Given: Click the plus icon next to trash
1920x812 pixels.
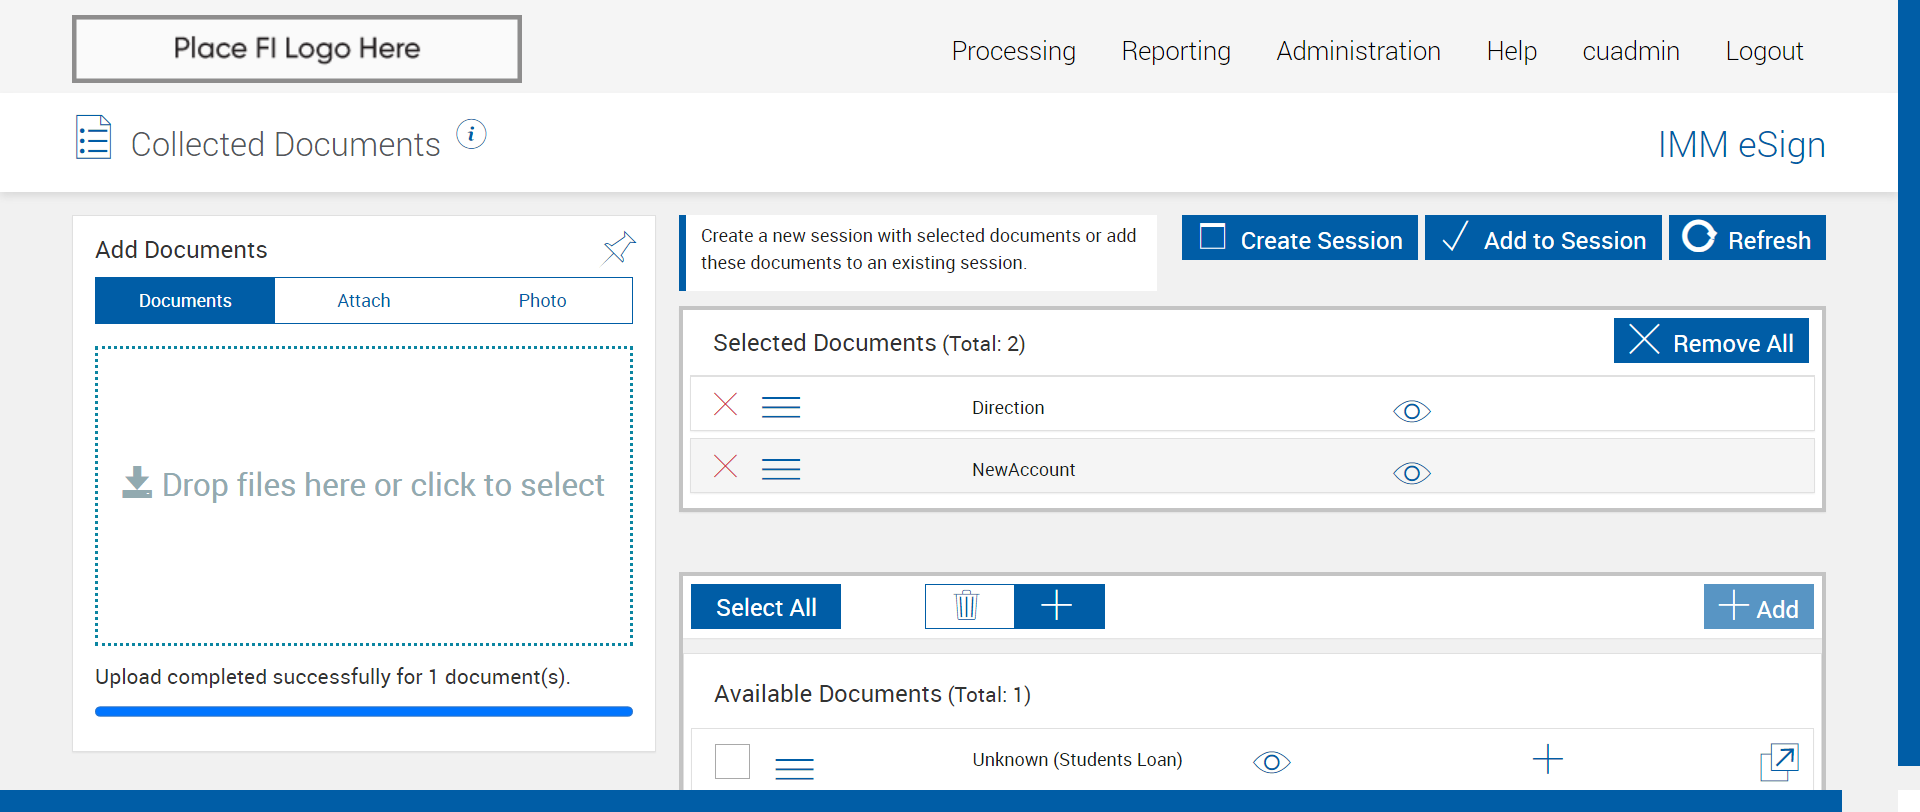Looking at the screenshot, I should click(x=1057, y=606).
